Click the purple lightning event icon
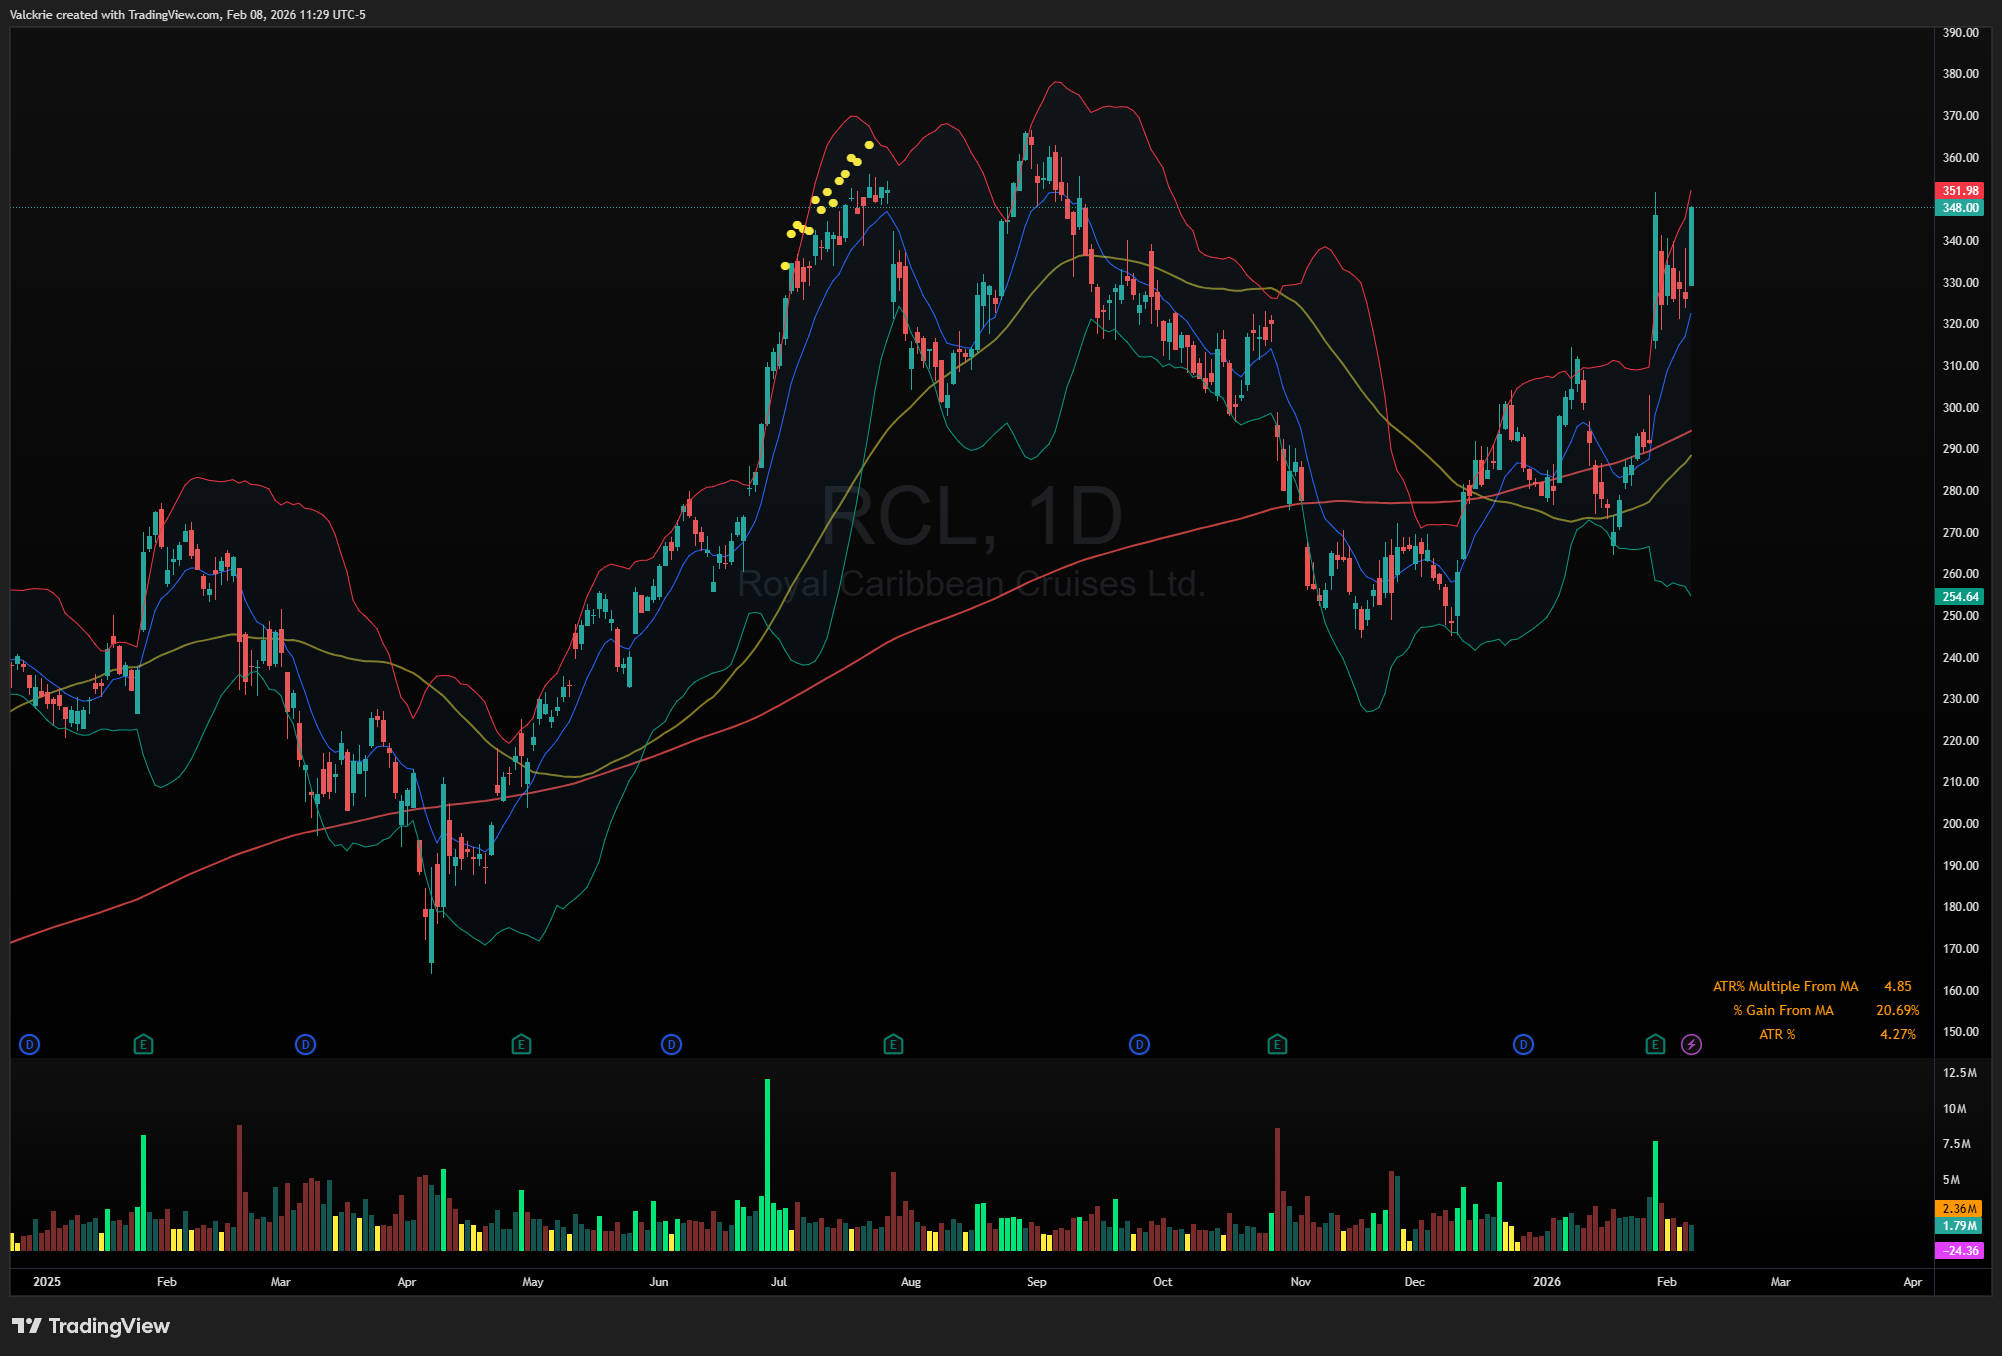The width and height of the screenshot is (2002, 1356). coord(1691,1045)
